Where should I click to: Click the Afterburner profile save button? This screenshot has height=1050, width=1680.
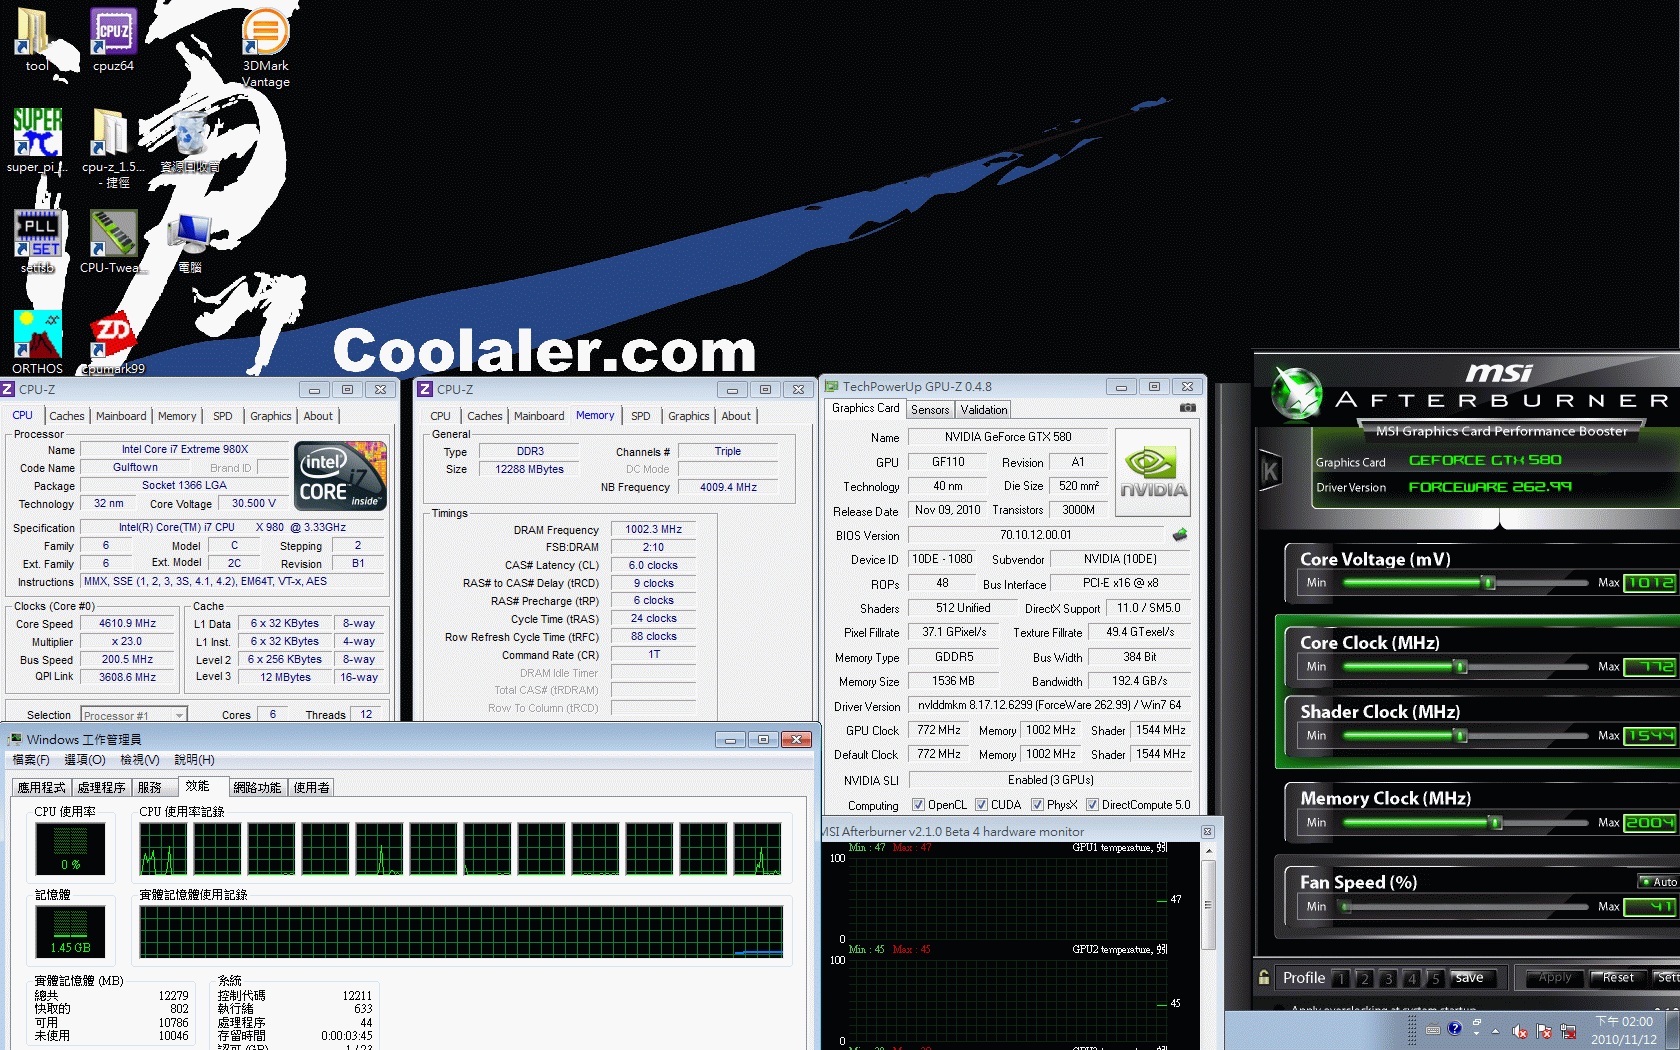(1475, 978)
